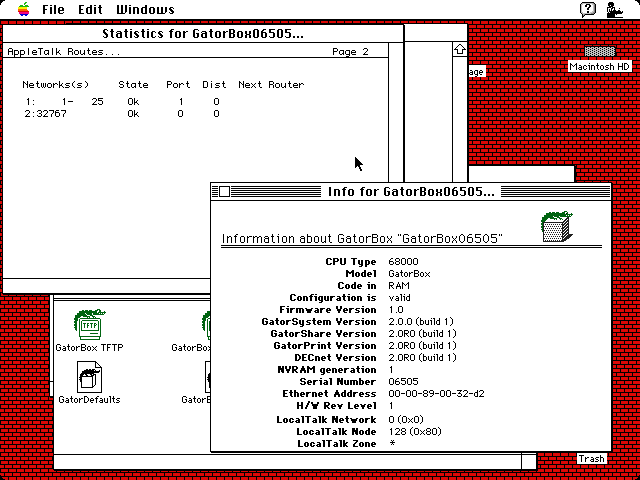This screenshot has height=480, width=640.
Task: Open the Apple menu
Action: click(x=24, y=9)
